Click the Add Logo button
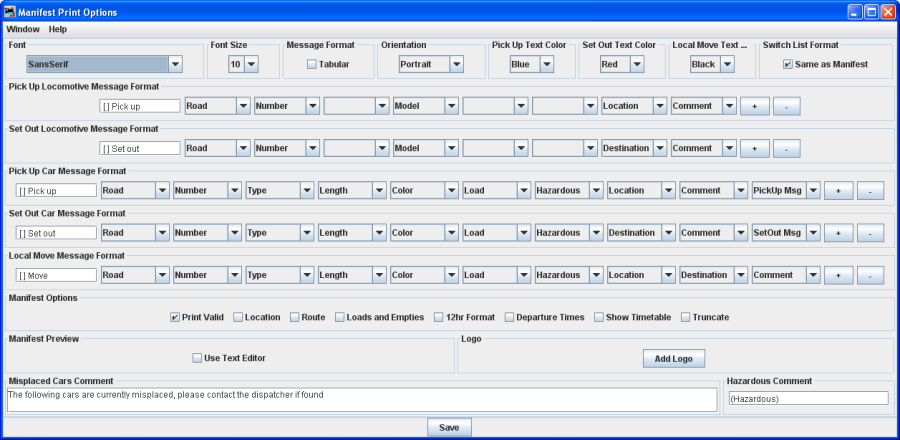900x440 pixels. (674, 359)
